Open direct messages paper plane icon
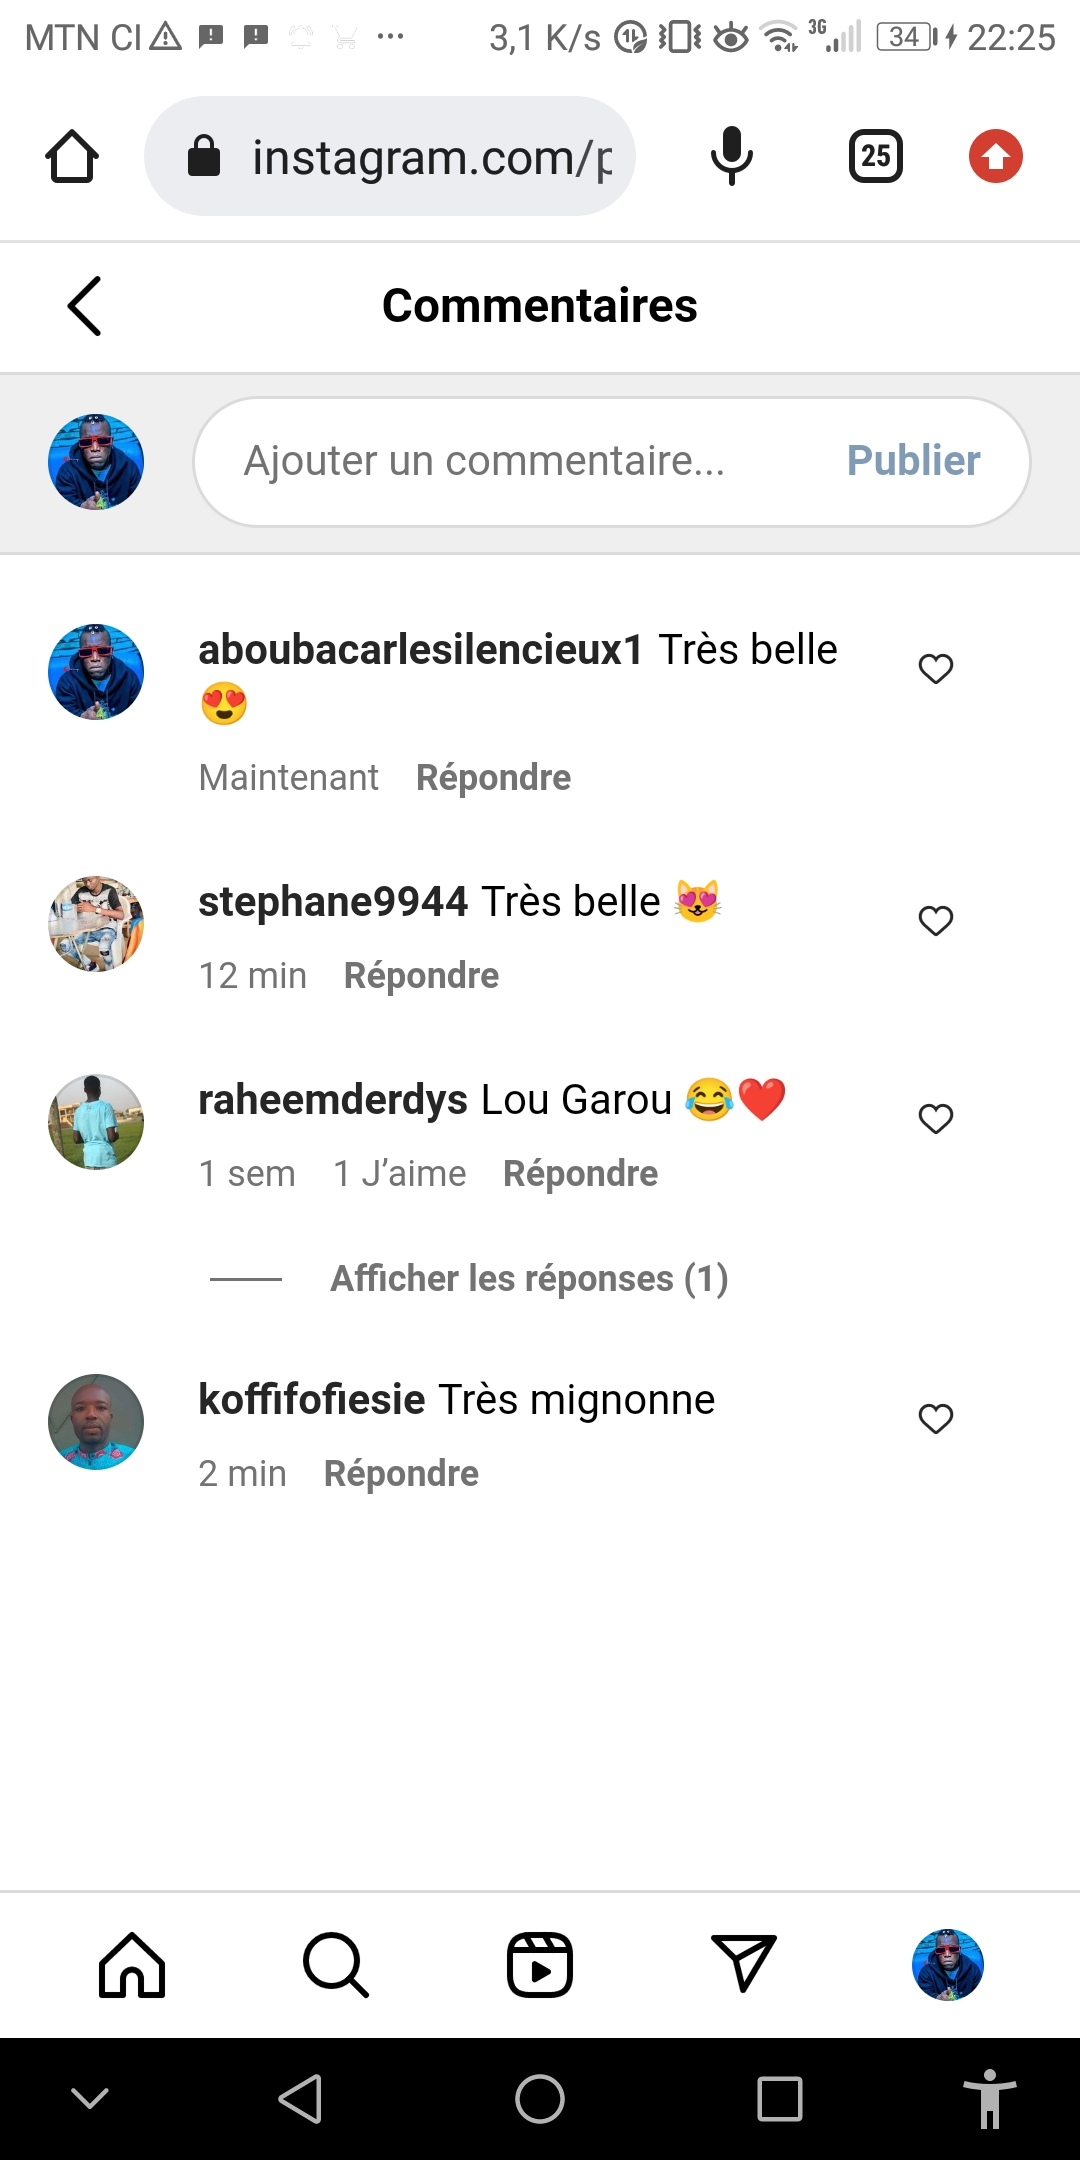Screen dimensions: 1080x2160 [x=743, y=1963]
